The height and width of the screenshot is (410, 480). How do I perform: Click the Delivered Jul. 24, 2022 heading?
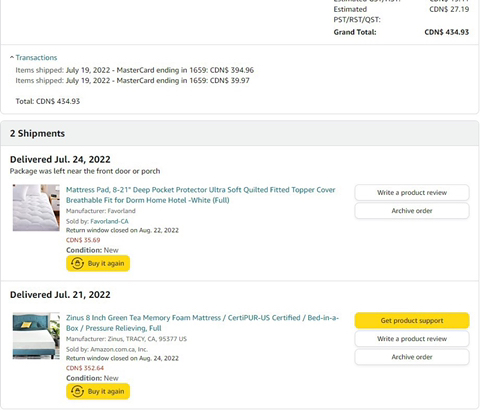(x=60, y=160)
